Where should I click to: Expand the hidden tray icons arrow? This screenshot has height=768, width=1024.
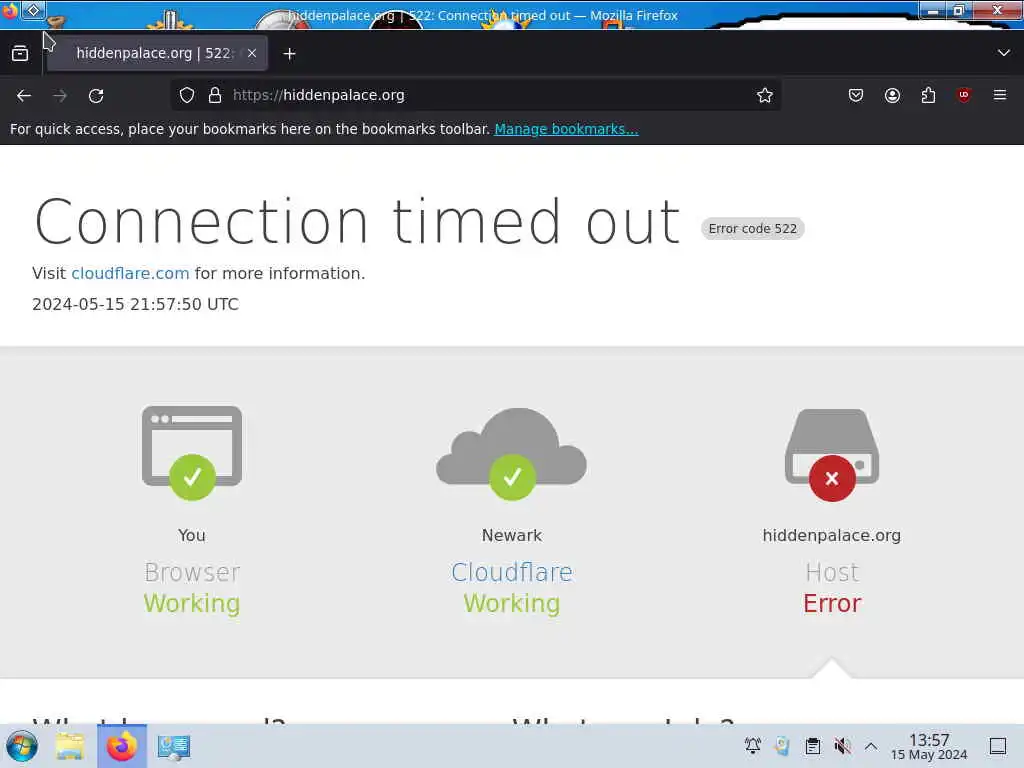coord(871,746)
